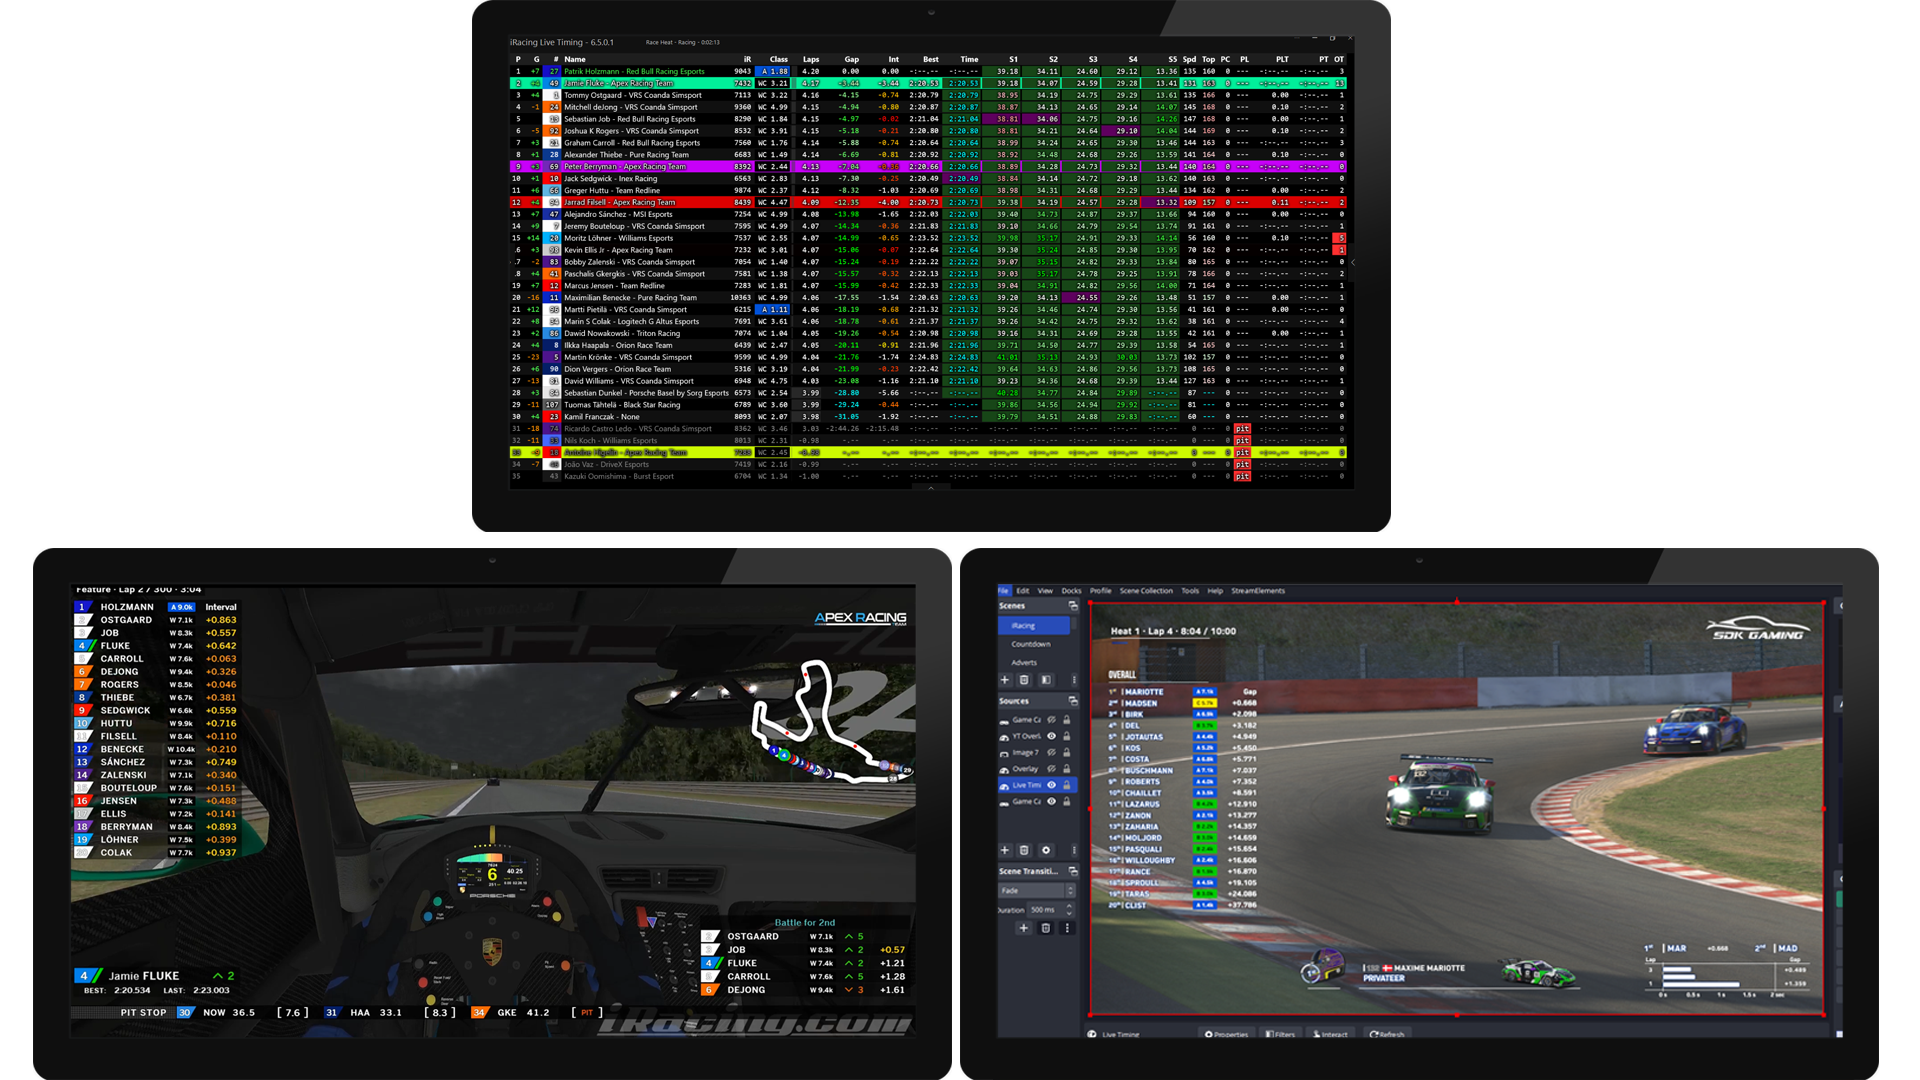Image resolution: width=1920 pixels, height=1080 pixels.
Task: Show the hidden Overlay source
Action: (1051, 769)
